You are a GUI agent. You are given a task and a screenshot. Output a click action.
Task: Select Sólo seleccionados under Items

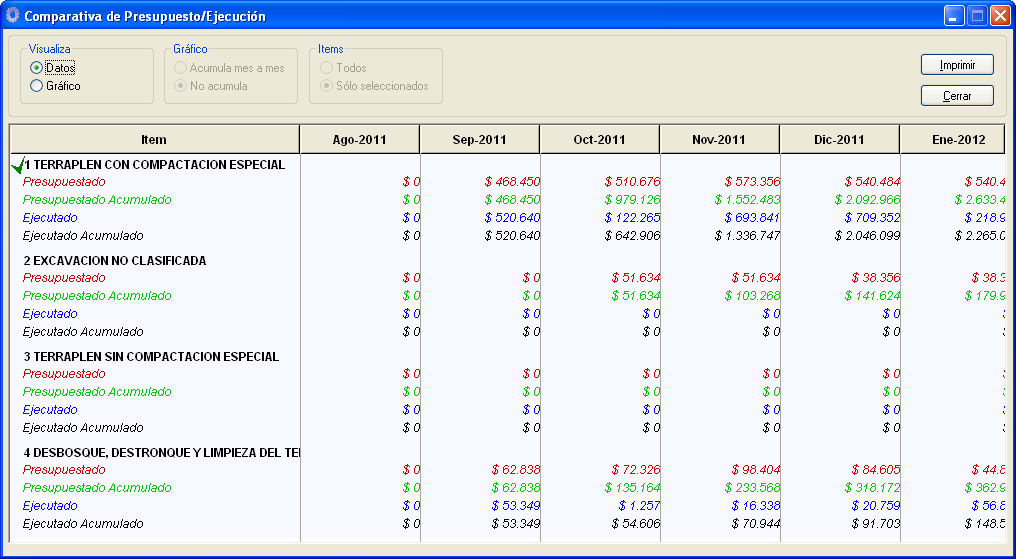327,86
